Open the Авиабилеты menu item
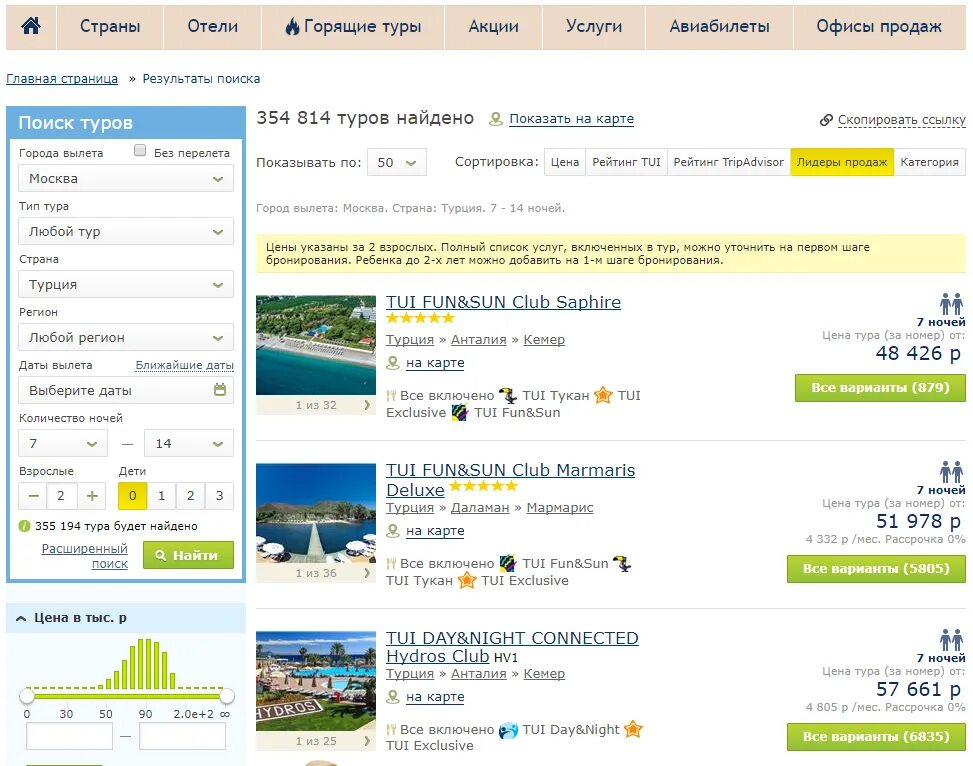This screenshot has height=766, width=973. [x=719, y=26]
